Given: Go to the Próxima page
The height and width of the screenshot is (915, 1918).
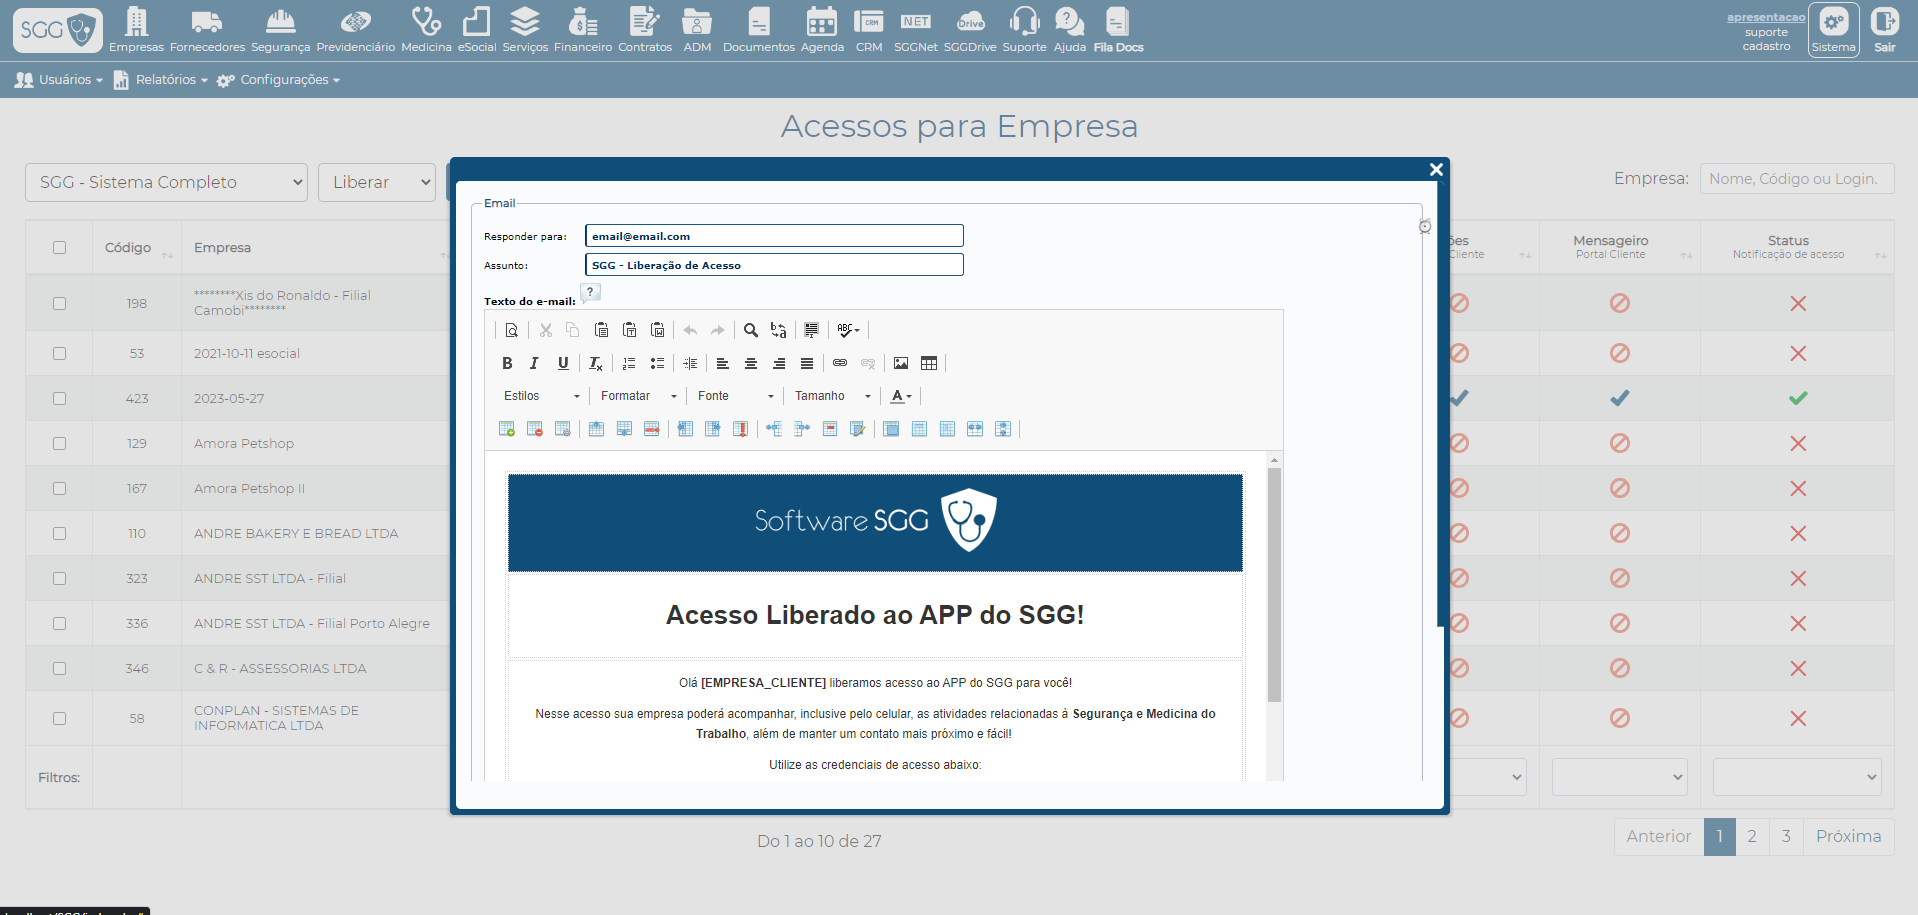Looking at the screenshot, I should coord(1848,836).
